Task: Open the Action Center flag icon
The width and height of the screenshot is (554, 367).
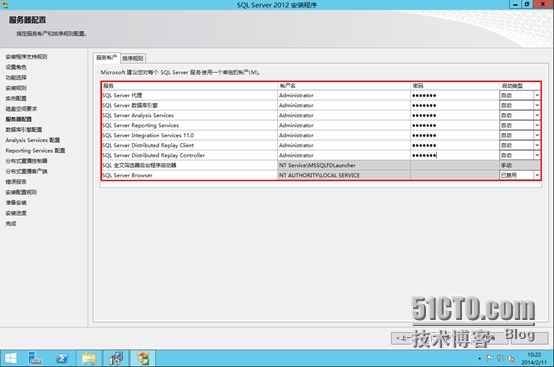Action: click(490, 359)
